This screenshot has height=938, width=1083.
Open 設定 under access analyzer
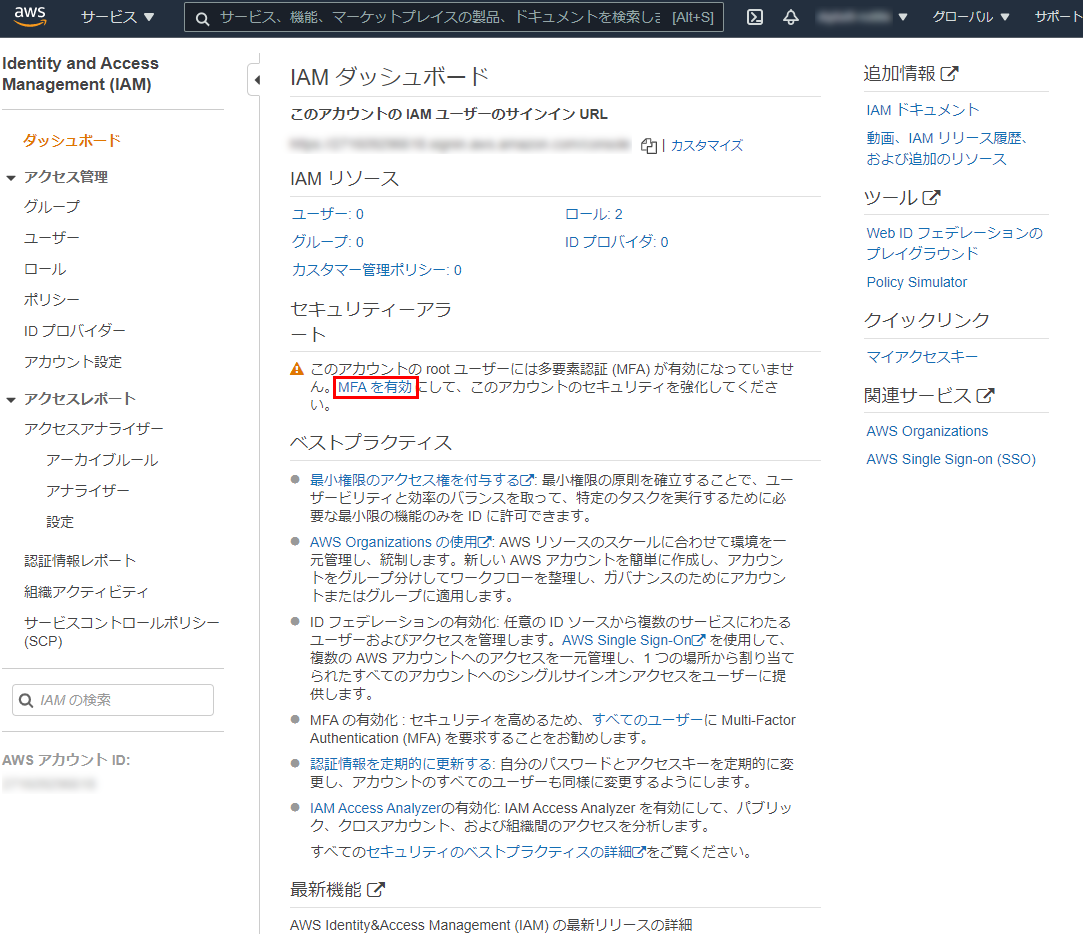click(x=60, y=522)
